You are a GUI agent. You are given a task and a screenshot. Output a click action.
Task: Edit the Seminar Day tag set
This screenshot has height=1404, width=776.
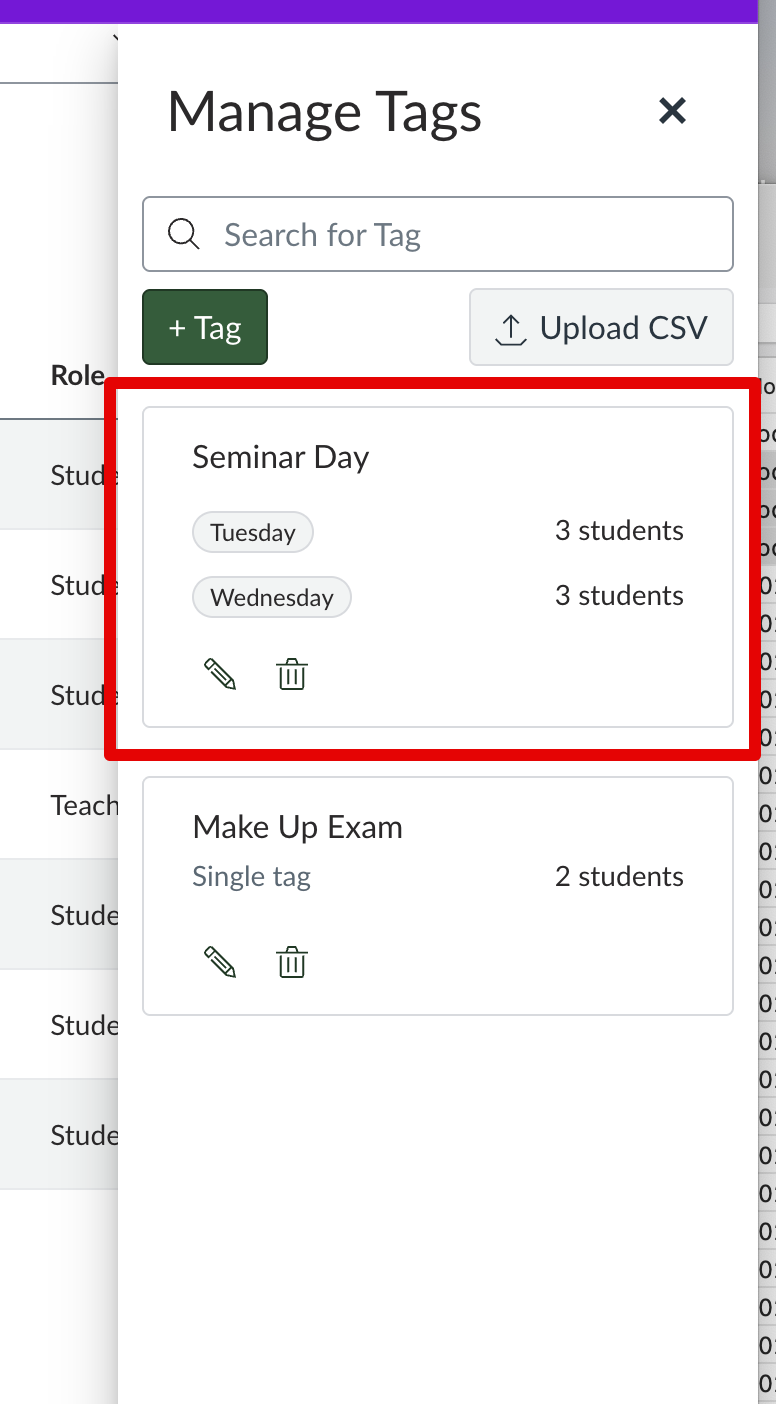pyautogui.click(x=220, y=675)
